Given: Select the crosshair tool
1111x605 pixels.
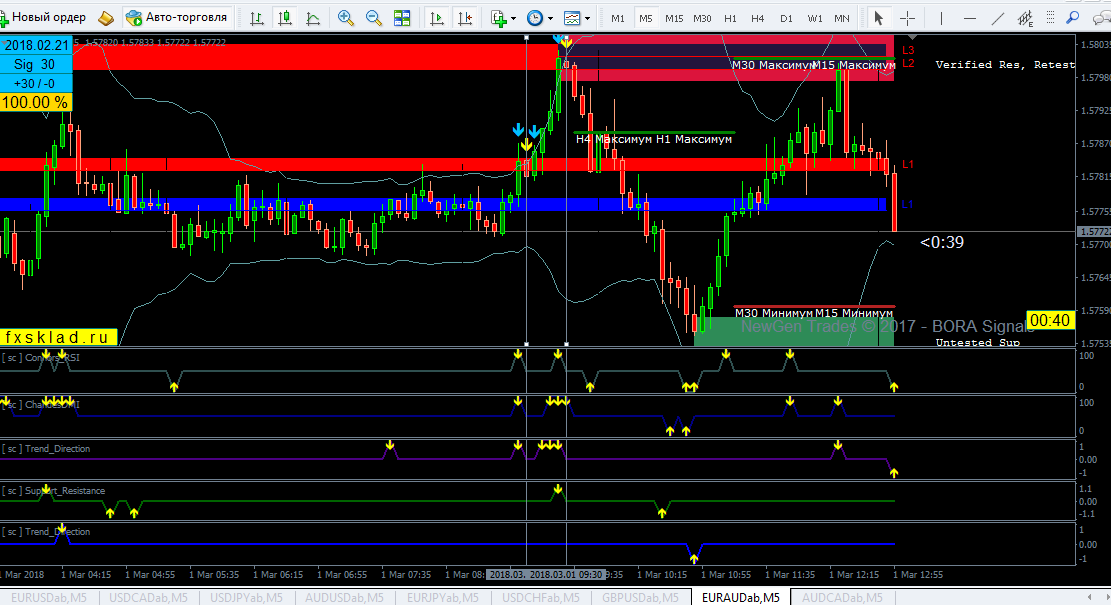Looking at the screenshot, I should 907,18.
